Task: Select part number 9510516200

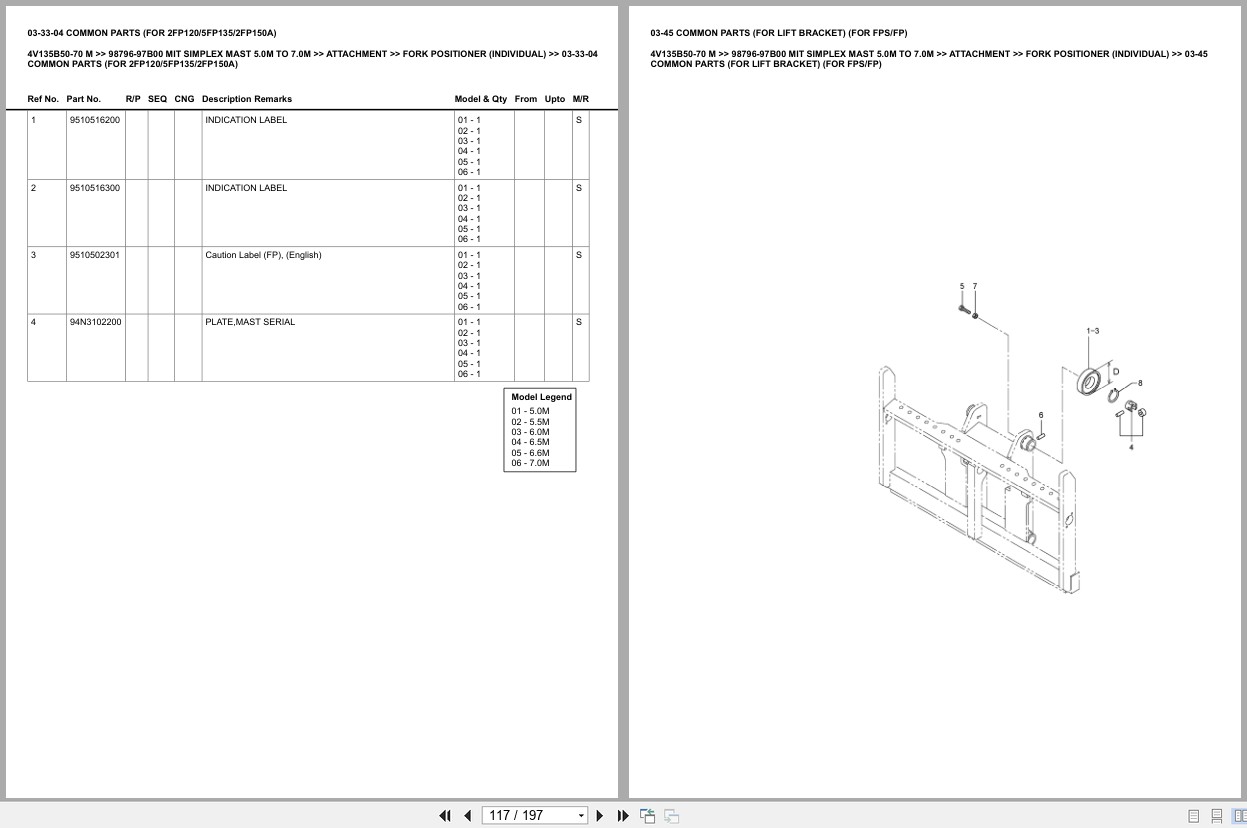Action: (95, 120)
